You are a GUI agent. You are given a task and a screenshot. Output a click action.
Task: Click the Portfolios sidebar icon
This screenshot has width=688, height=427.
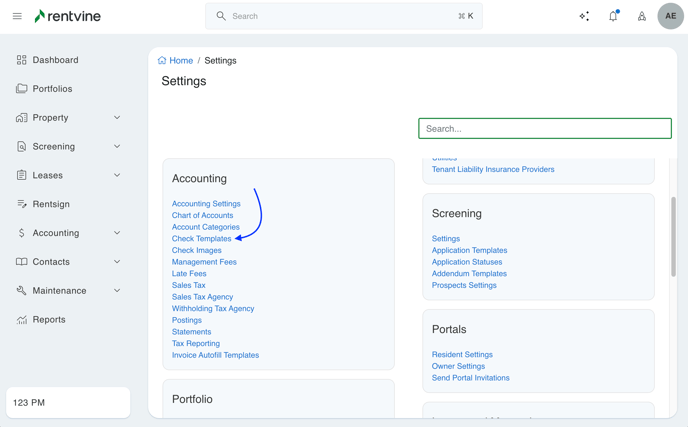point(21,89)
